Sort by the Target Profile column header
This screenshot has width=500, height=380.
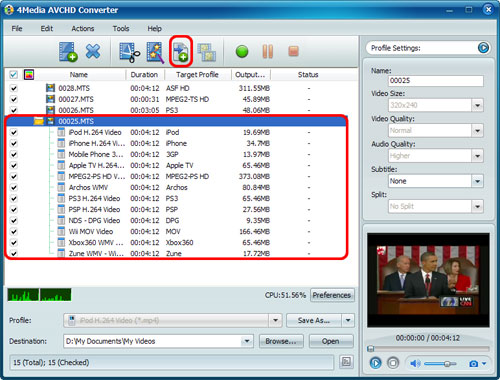[x=197, y=75]
